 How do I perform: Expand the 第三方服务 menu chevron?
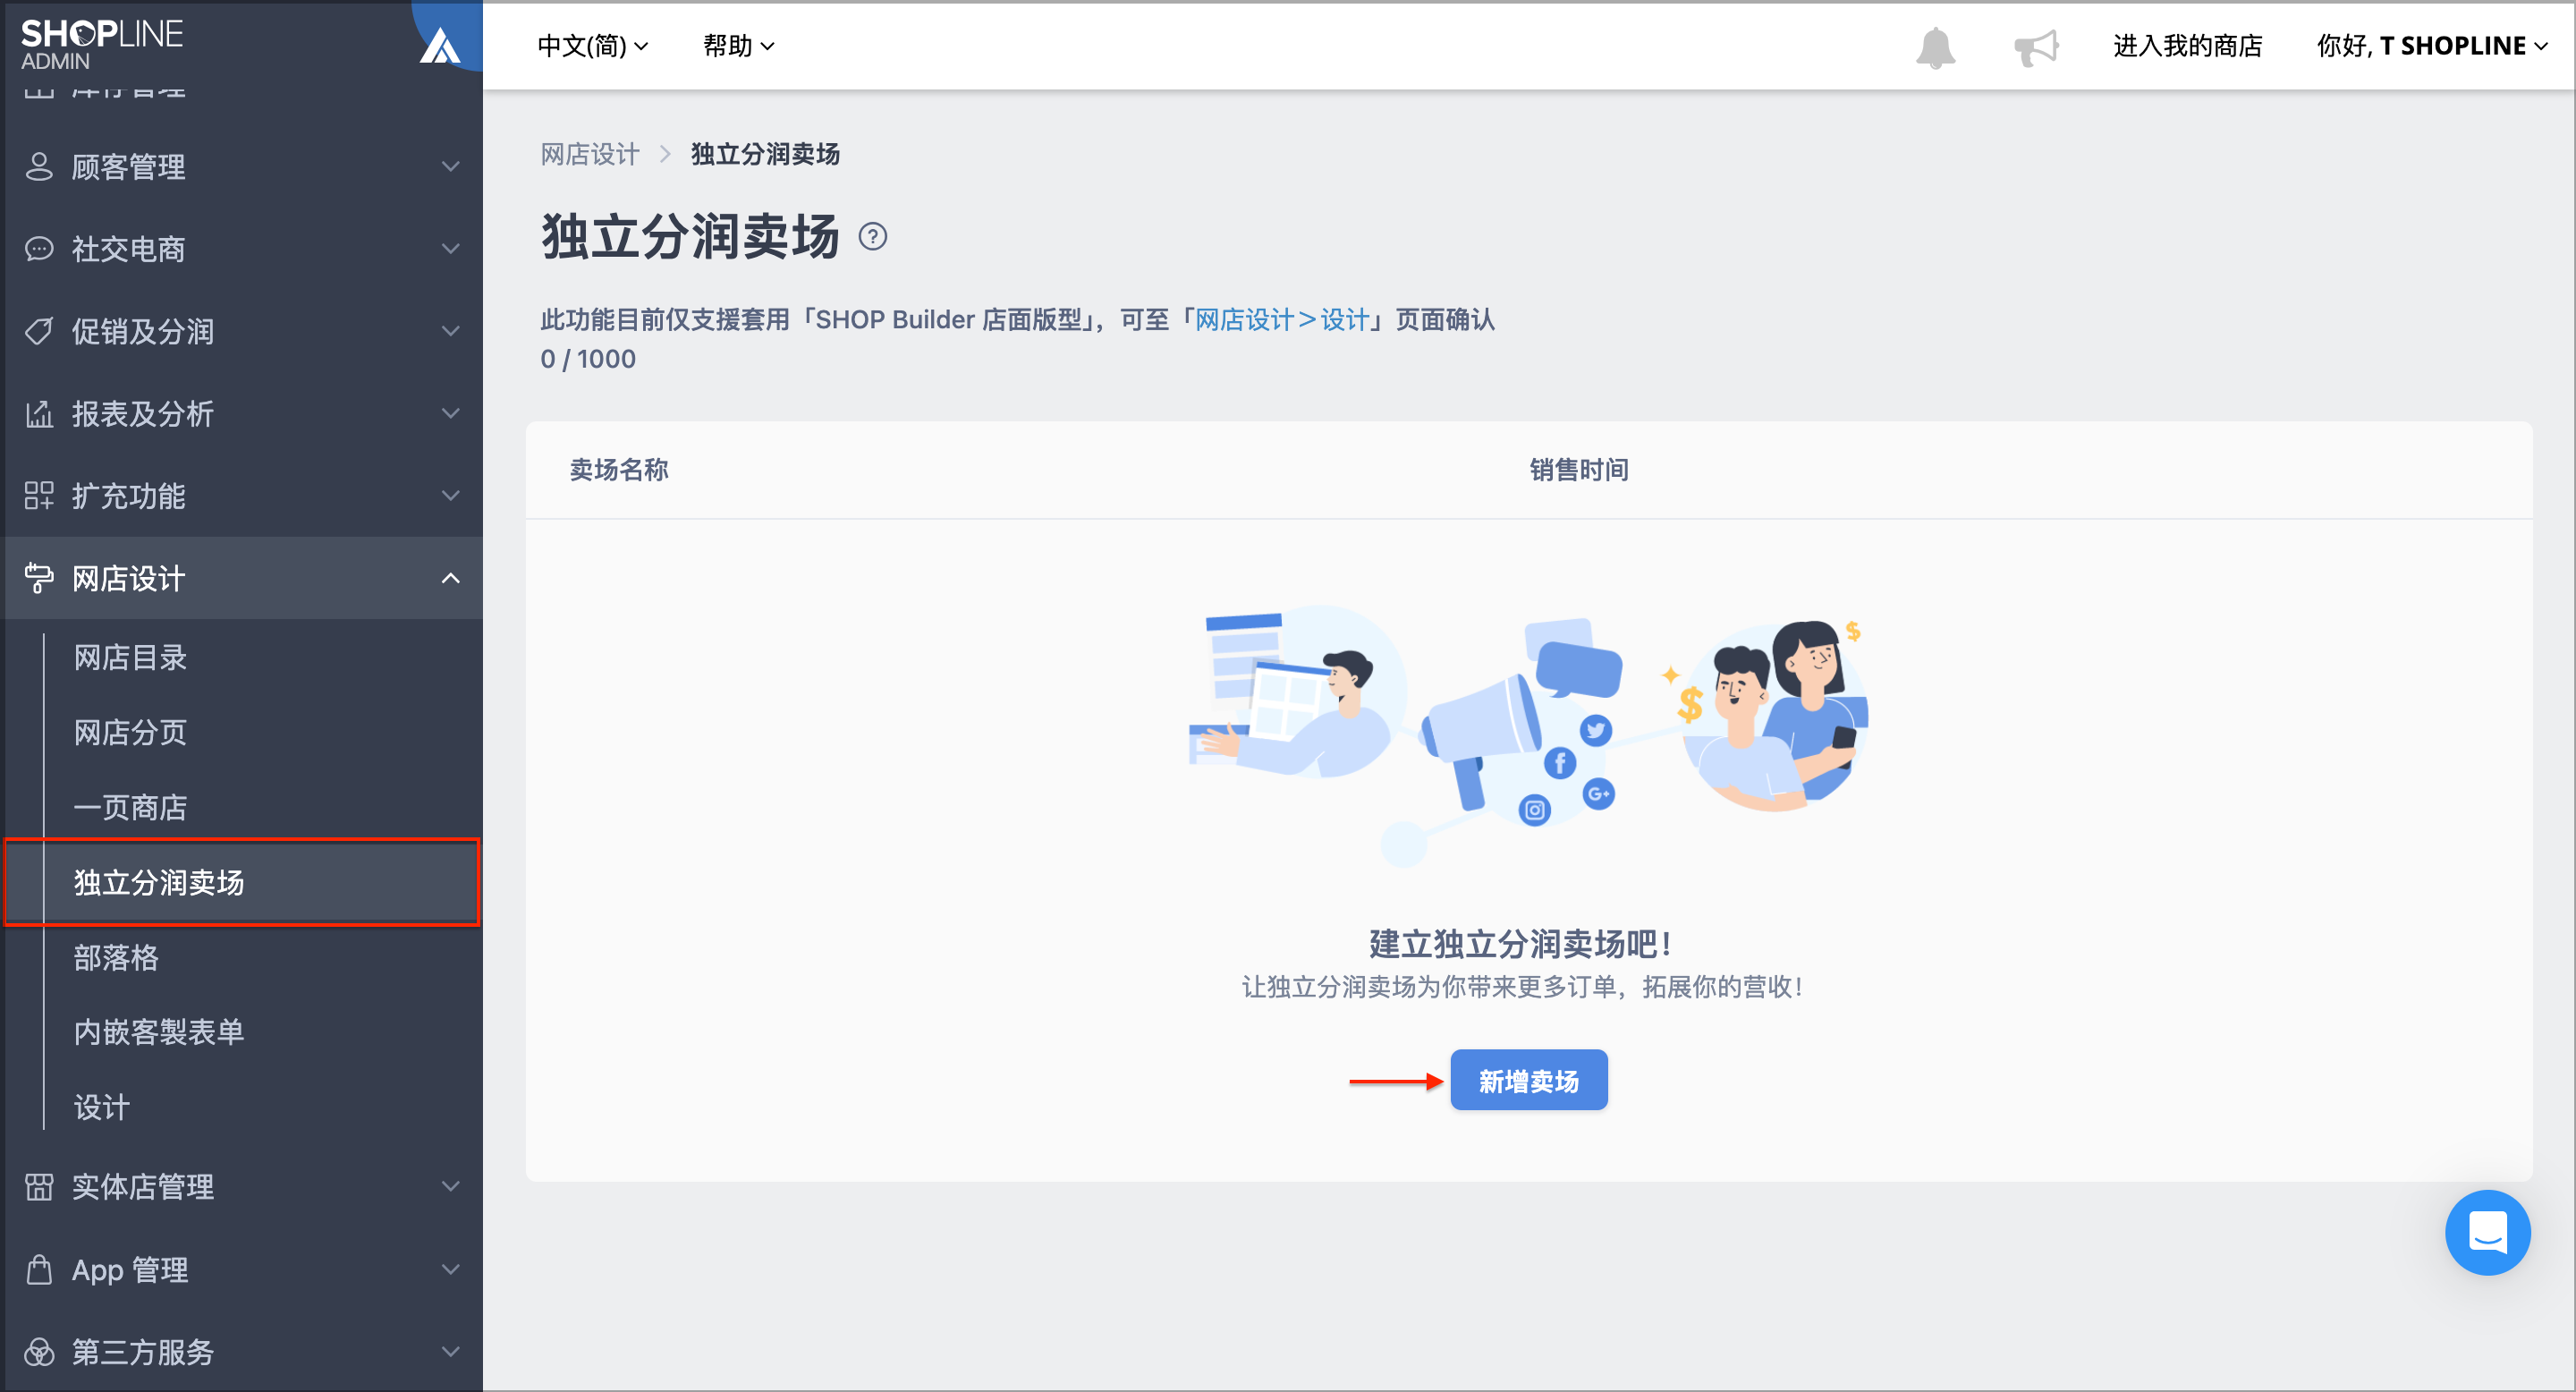point(451,1351)
